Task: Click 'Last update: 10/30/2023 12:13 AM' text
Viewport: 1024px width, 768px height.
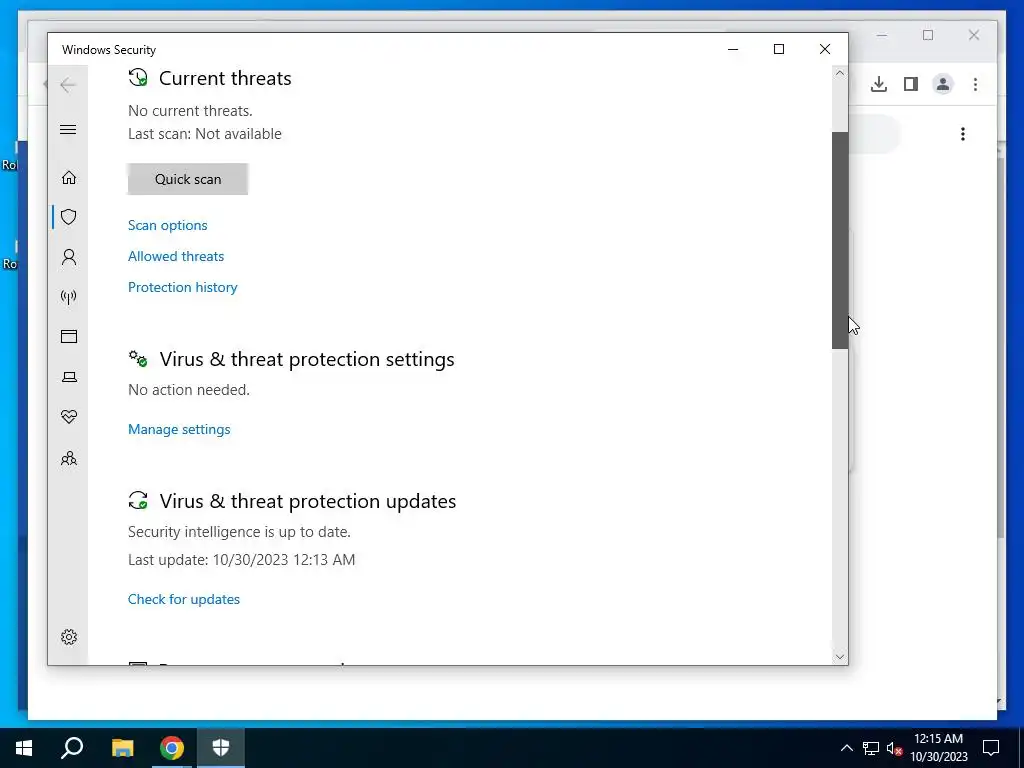Action: point(242,560)
